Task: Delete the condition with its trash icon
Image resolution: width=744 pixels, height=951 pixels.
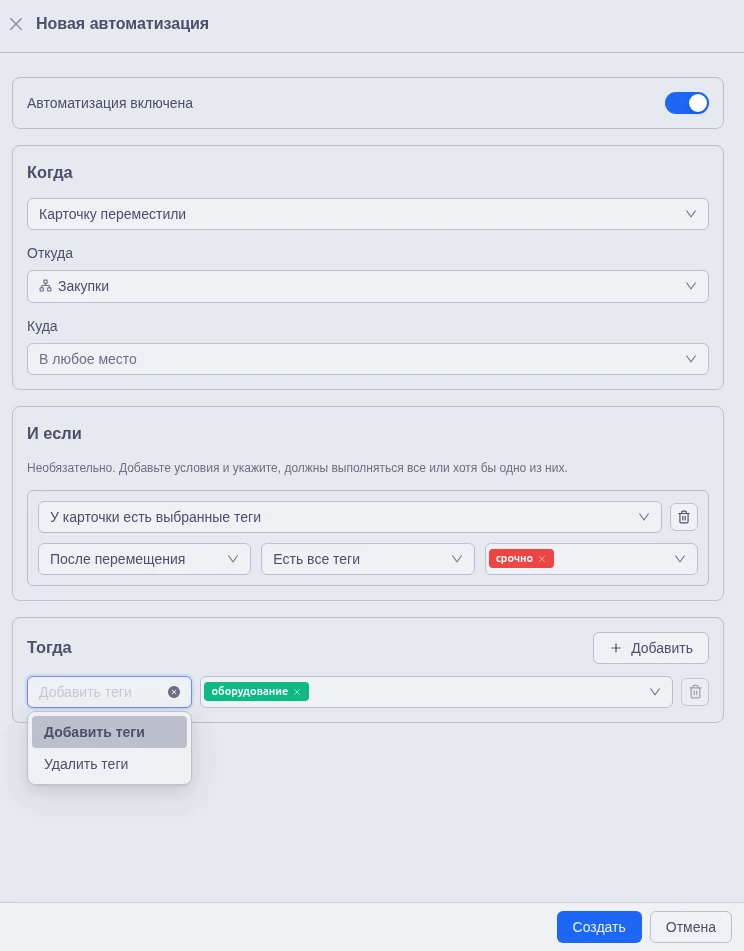Action: coord(684,517)
